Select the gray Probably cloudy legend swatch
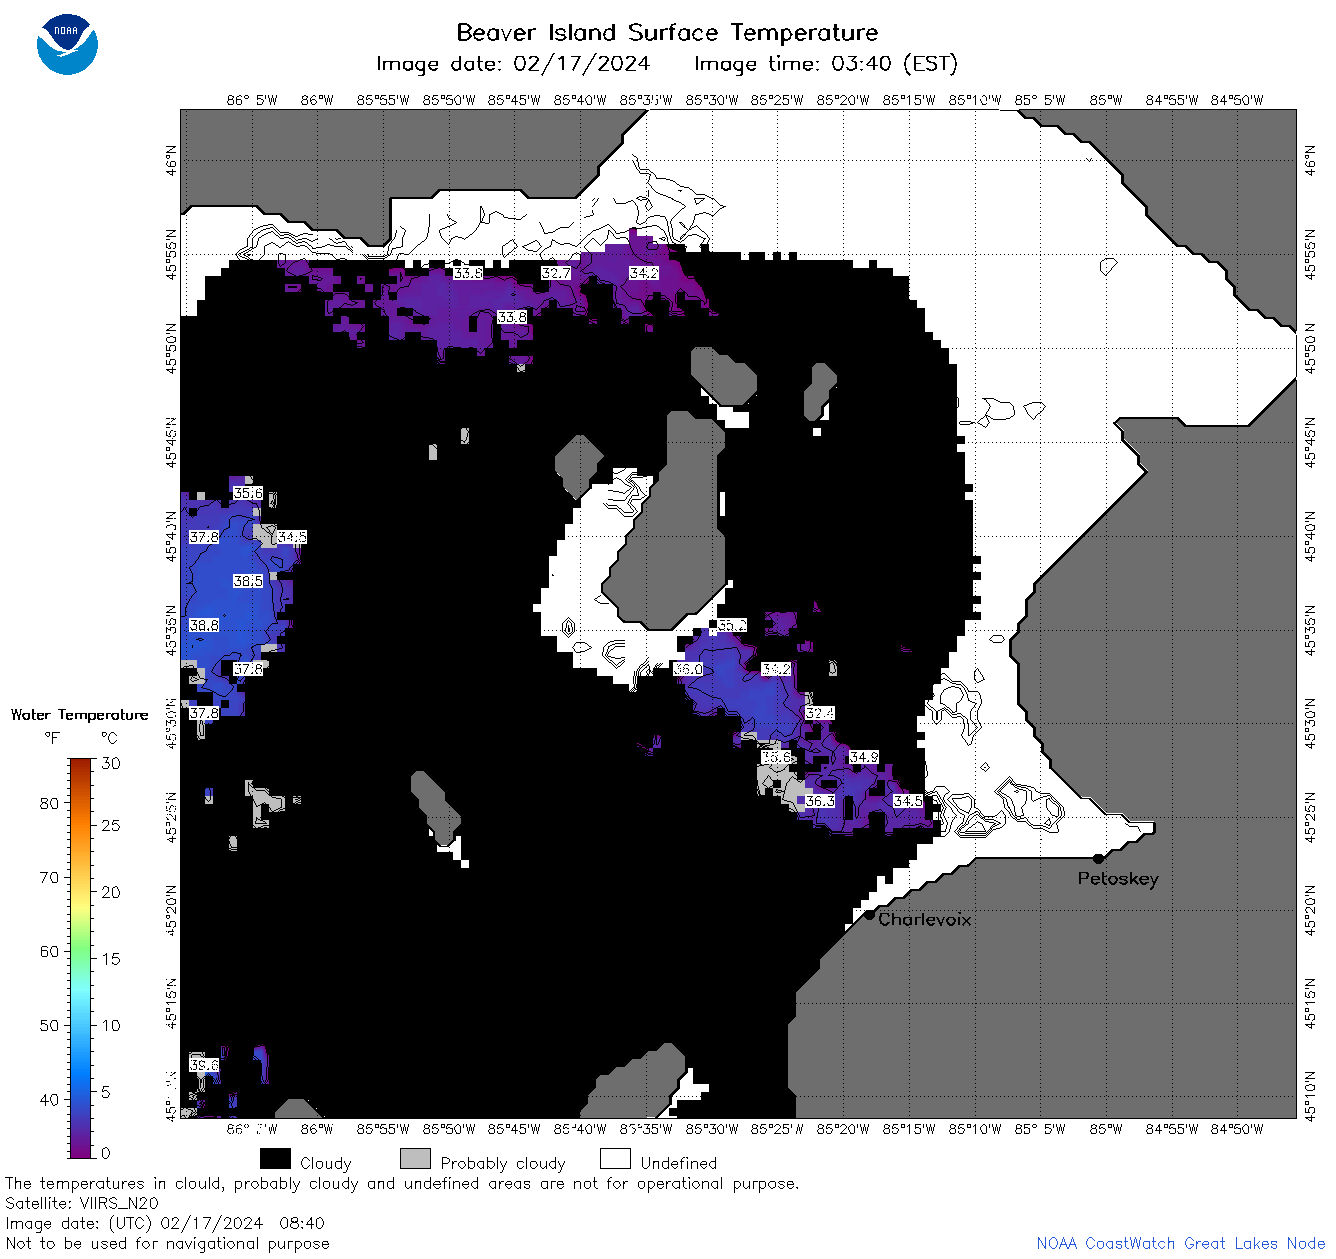 pyautogui.click(x=415, y=1159)
